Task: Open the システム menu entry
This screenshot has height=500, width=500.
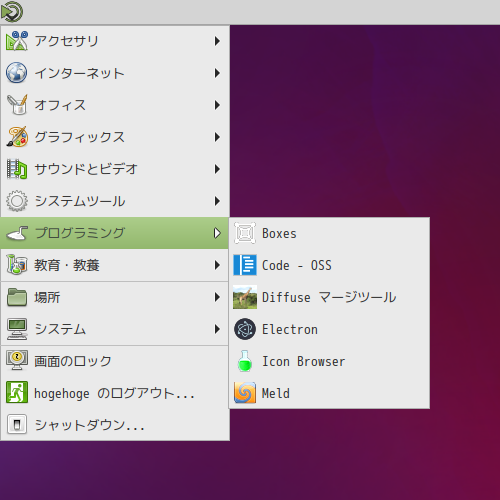Action: click(115, 329)
